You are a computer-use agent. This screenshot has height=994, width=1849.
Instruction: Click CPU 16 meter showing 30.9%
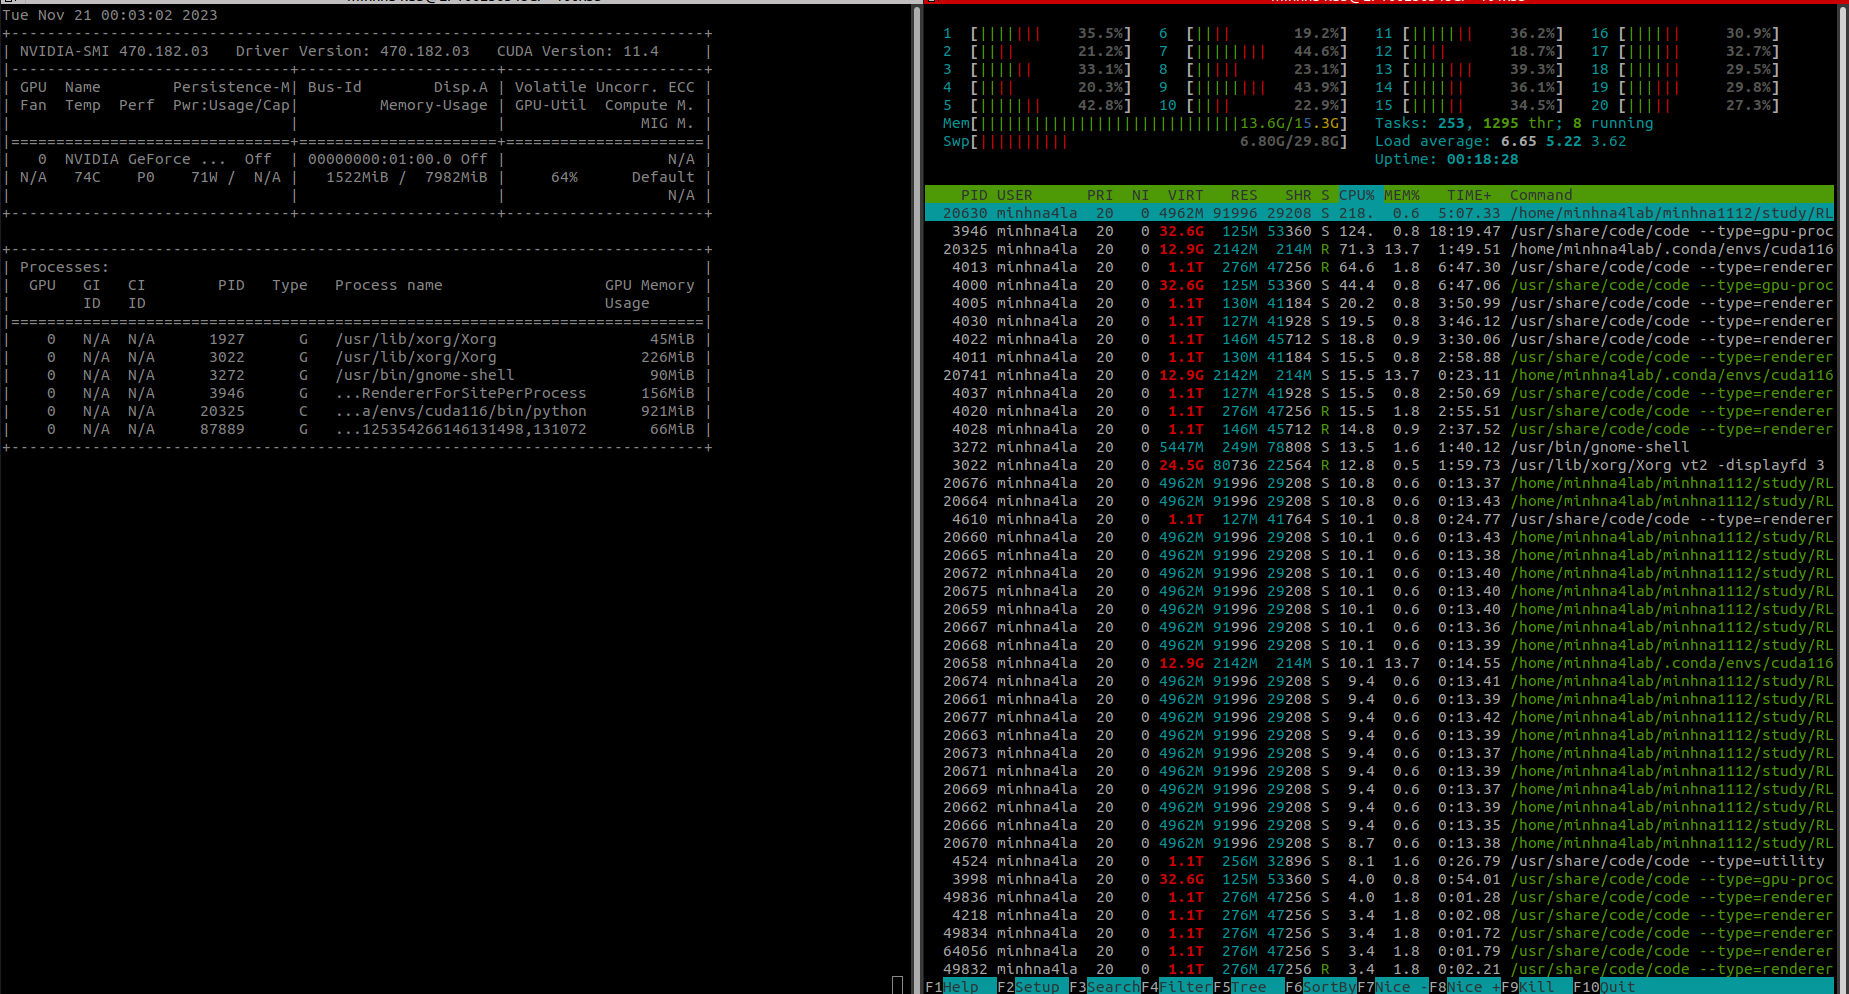point(1685,33)
